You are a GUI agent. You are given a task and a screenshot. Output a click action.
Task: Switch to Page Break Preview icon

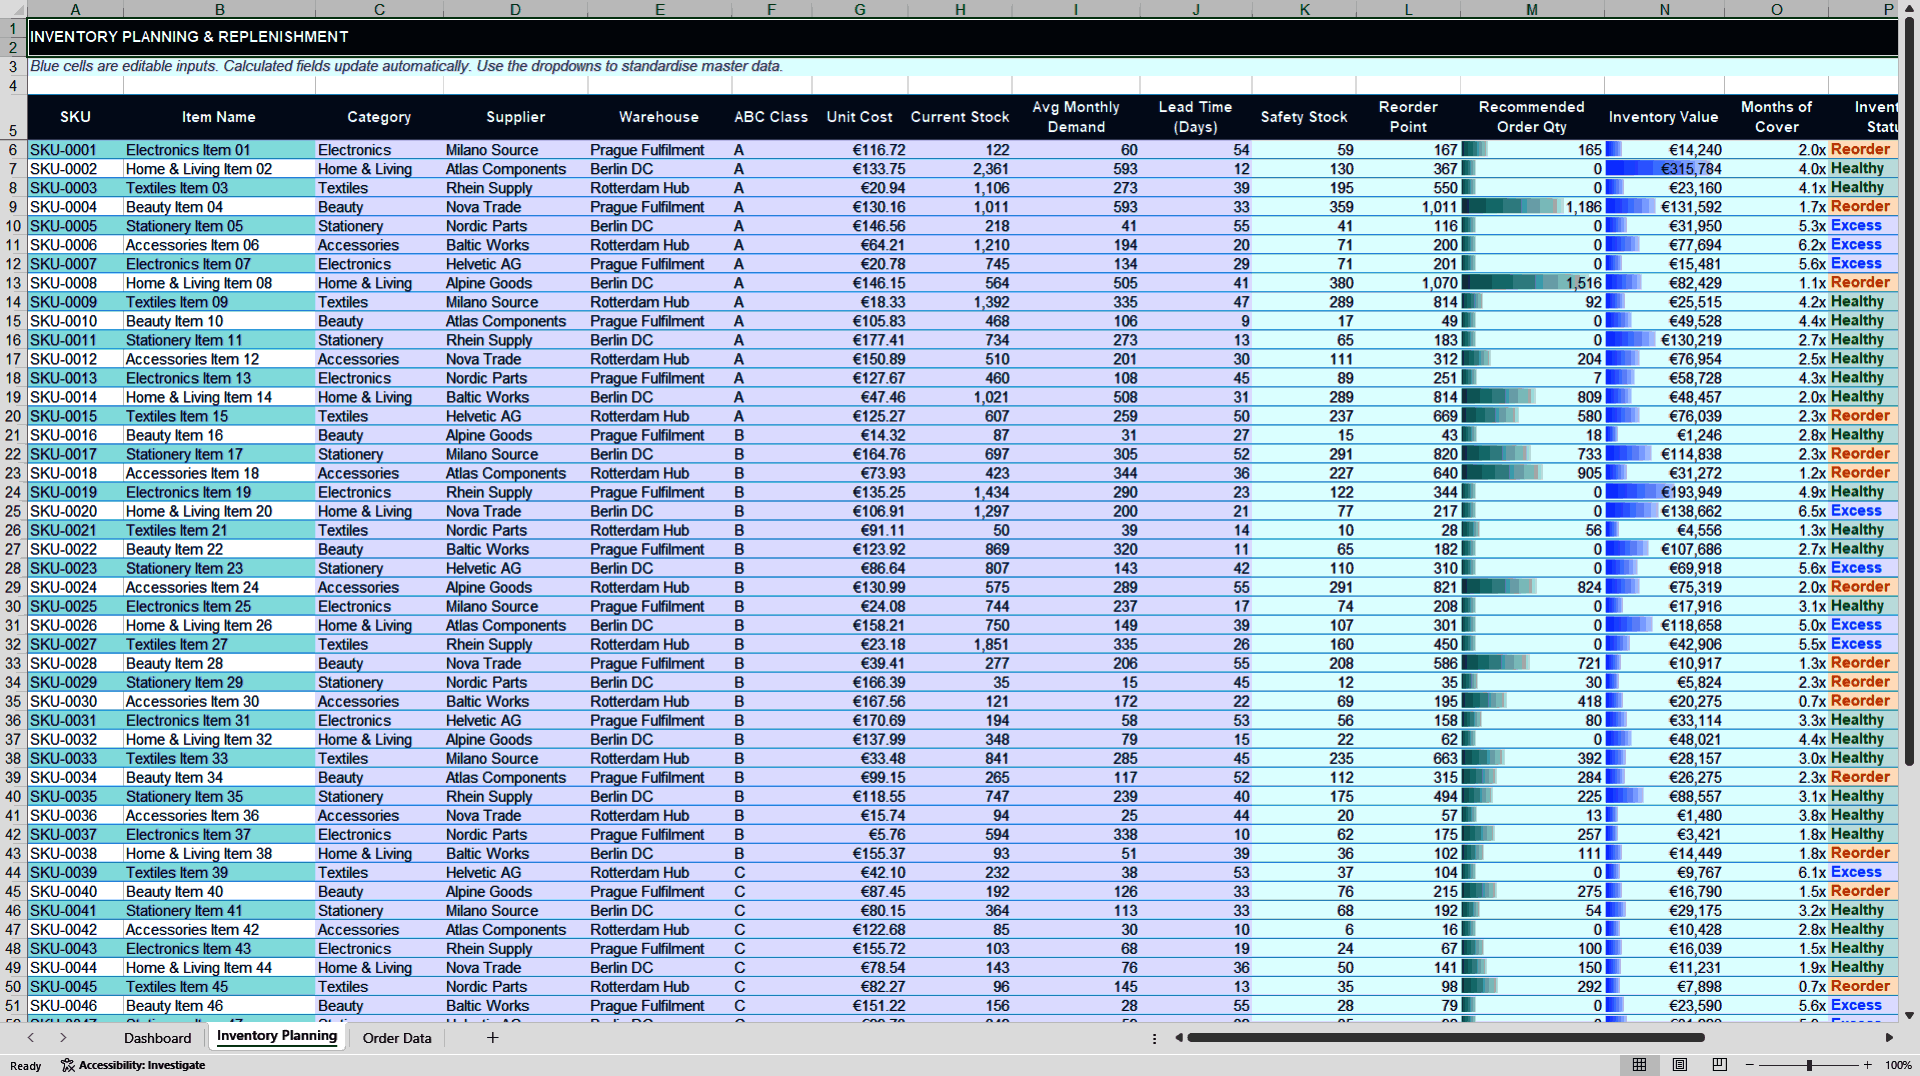[1719, 1065]
